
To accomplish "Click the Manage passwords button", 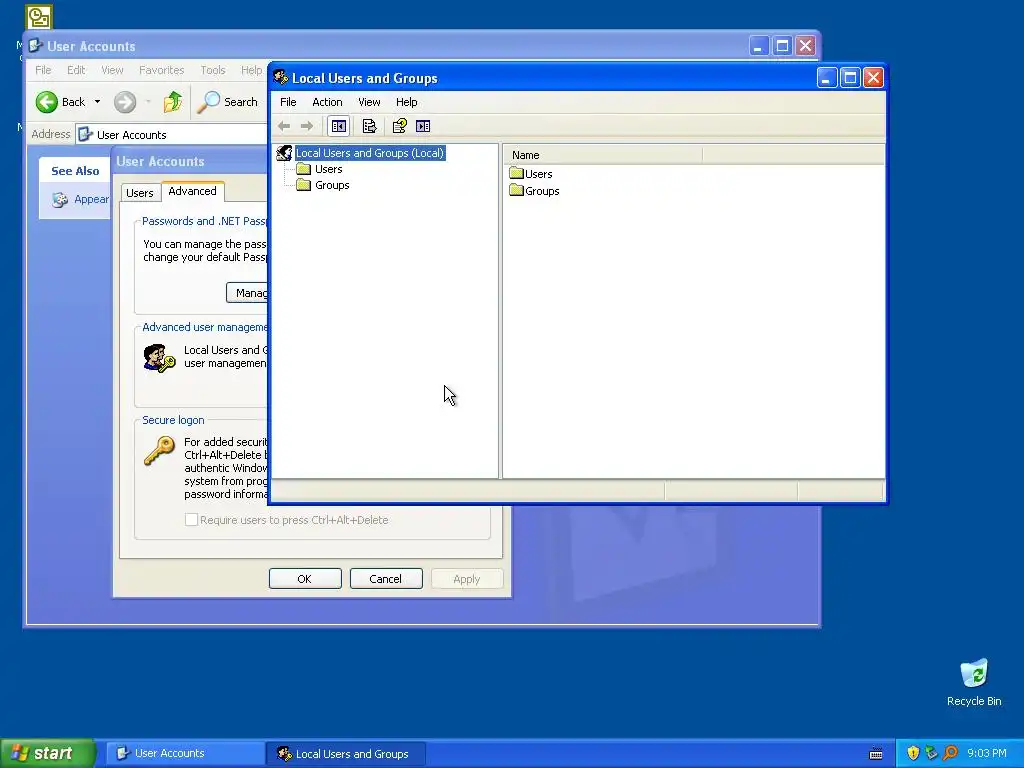I will click(247, 293).
